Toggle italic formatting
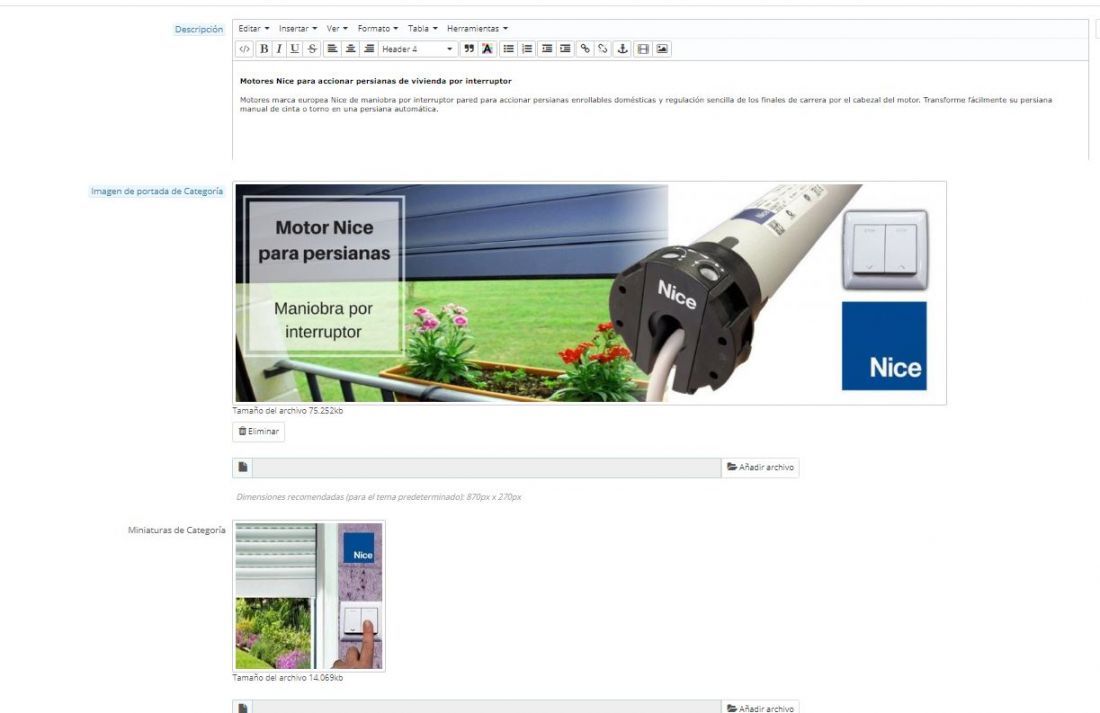The height and width of the screenshot is (713, 1100). coord(279,49)
